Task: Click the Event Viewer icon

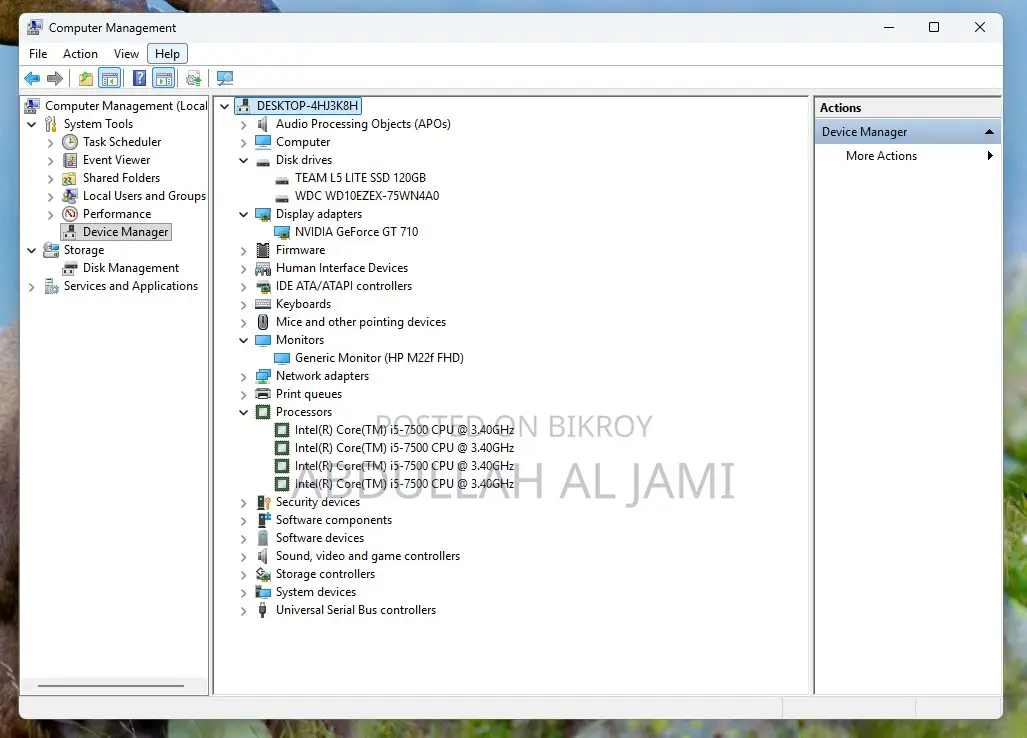Action: tap(70, 160)
